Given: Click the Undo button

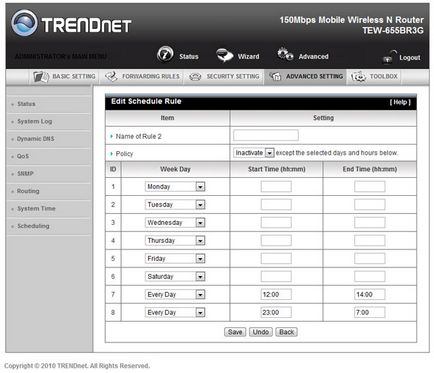Looking at the screenshot, I should (261, 332).
